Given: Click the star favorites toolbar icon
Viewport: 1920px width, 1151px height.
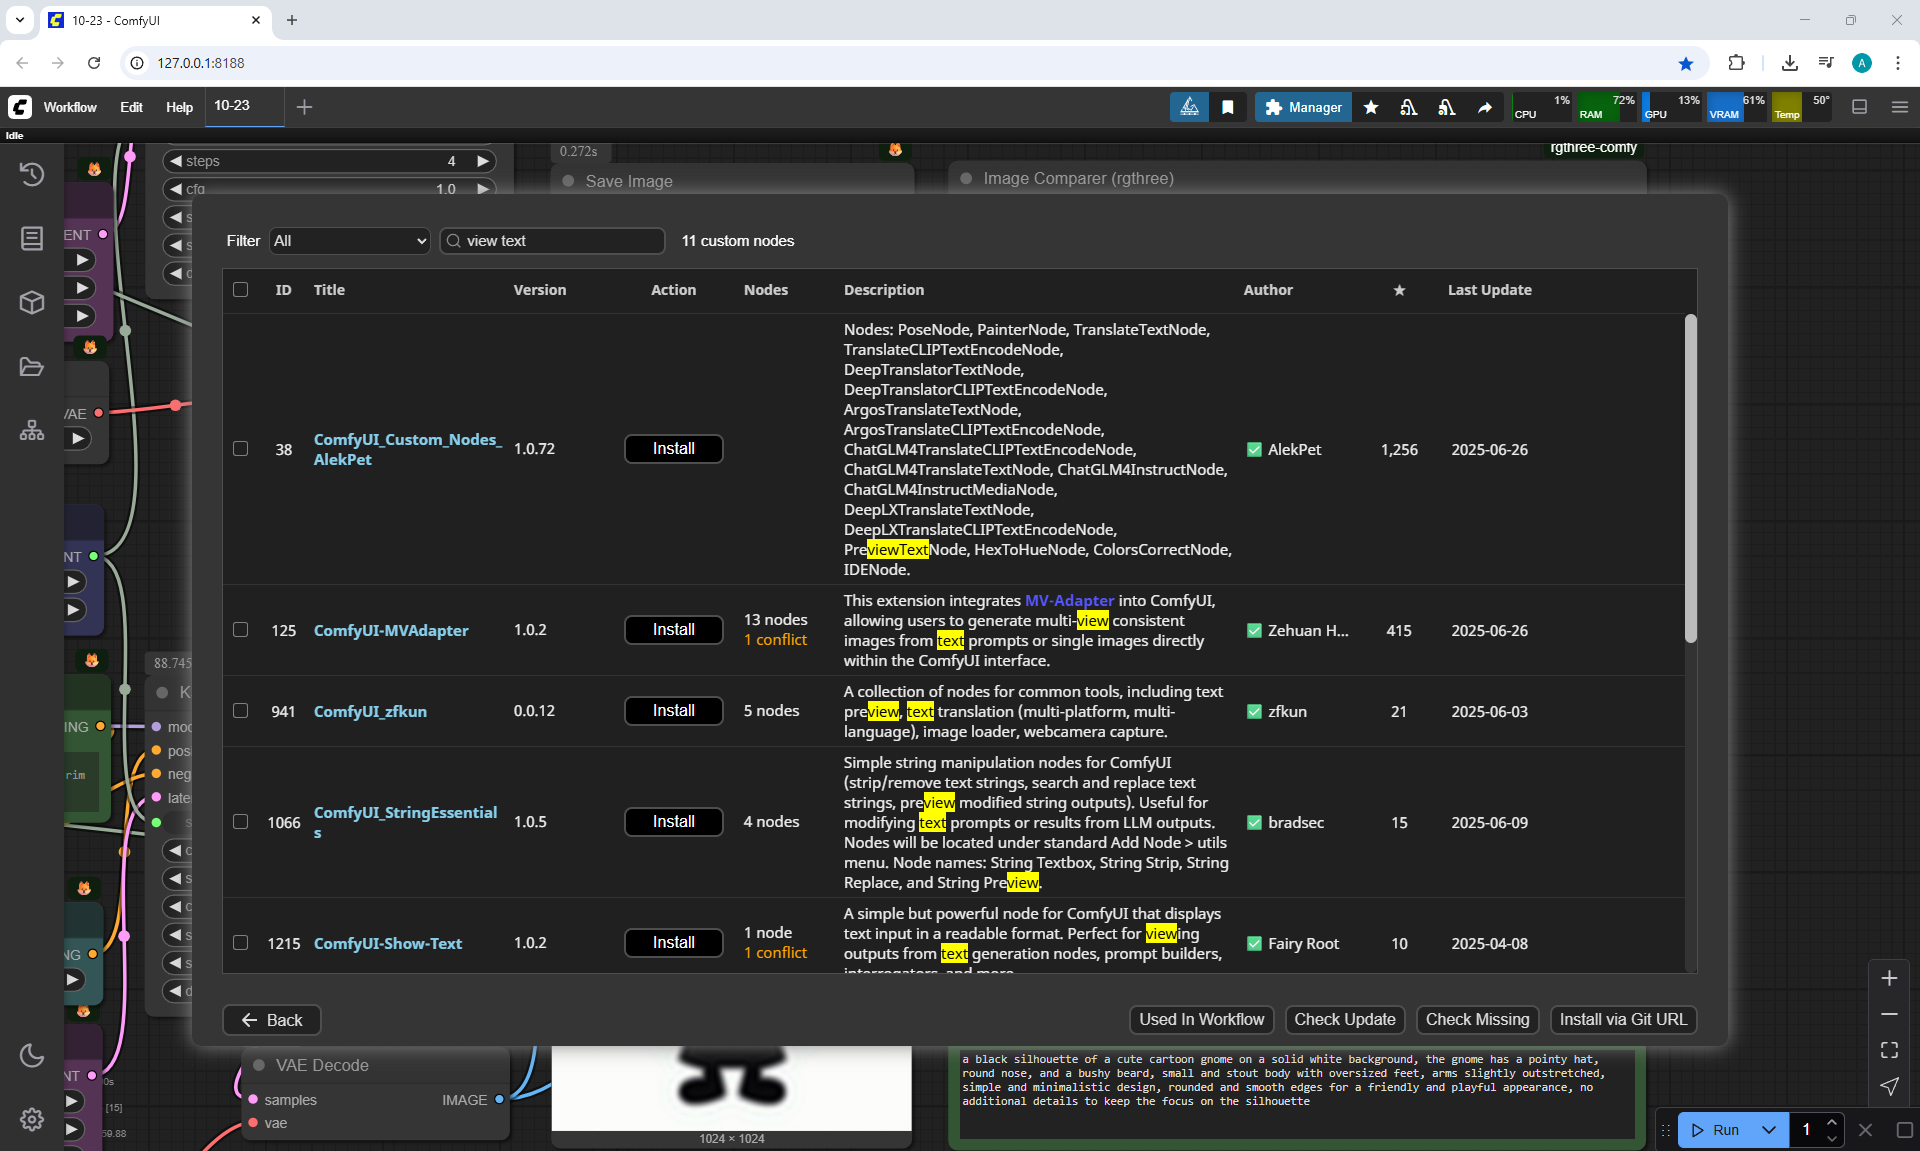Looking at the screenshot, I should click(1371, 107).
